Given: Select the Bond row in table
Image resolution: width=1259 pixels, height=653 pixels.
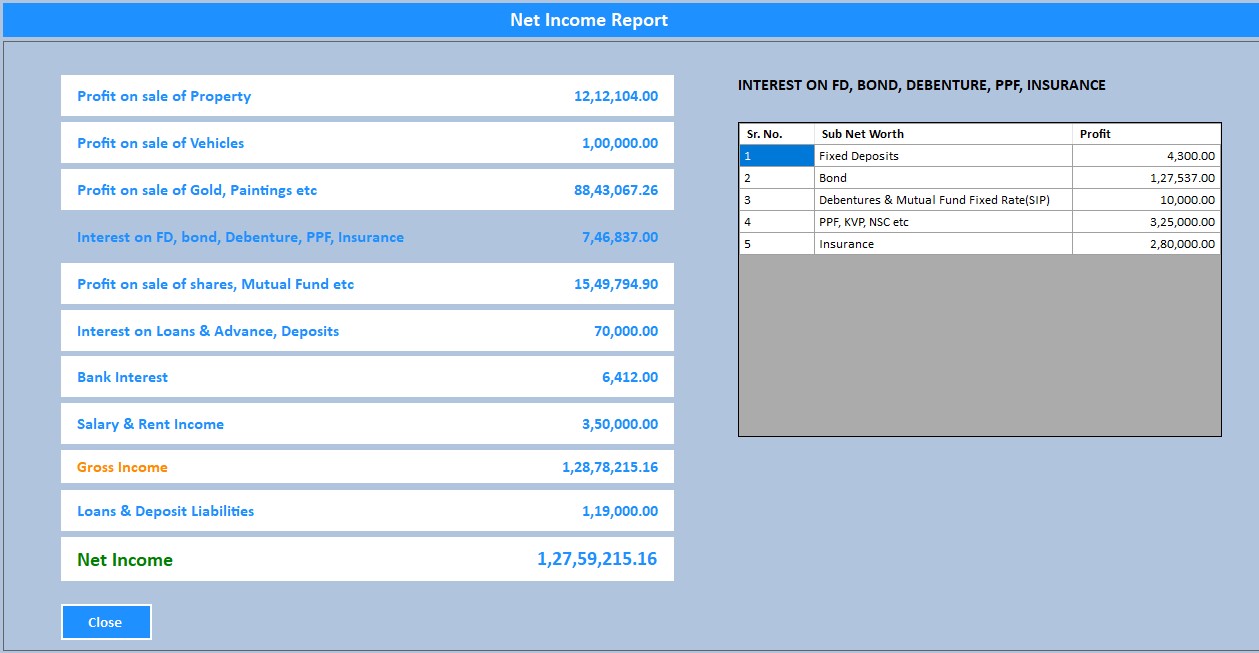Looking at the screenshot, I should pos(942,178).
